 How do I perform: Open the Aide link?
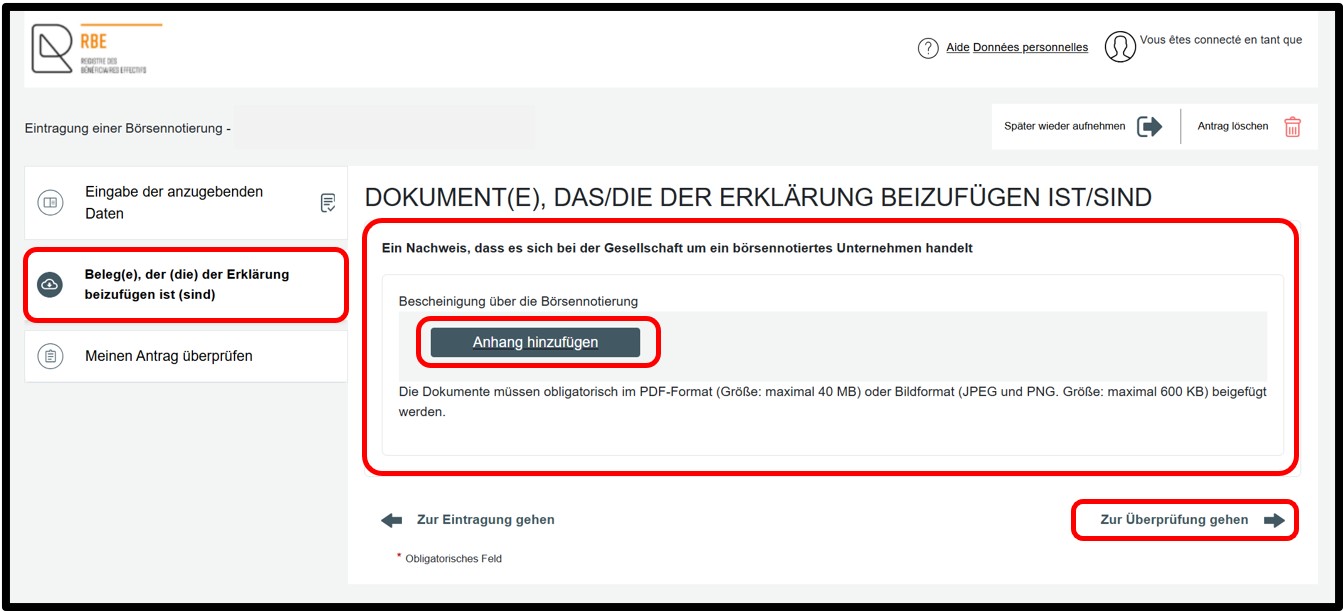[958, 47]
